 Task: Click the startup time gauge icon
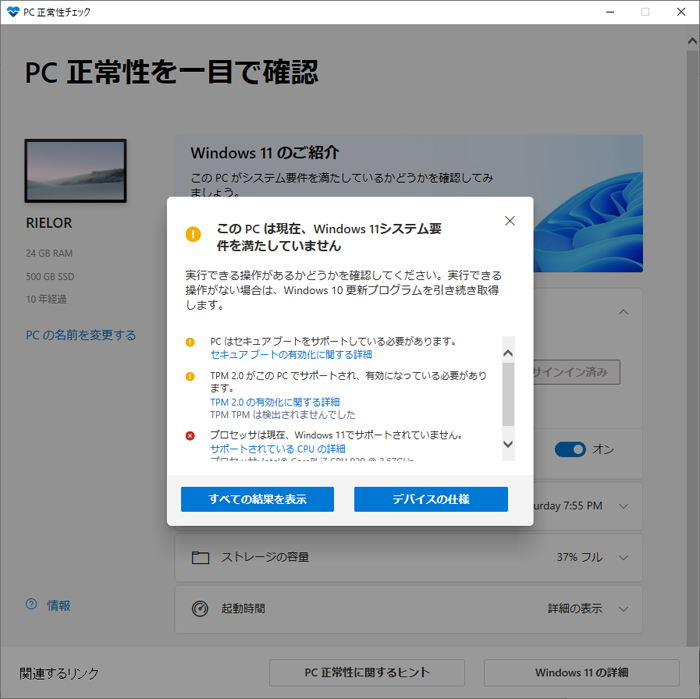tap(200, 608)
